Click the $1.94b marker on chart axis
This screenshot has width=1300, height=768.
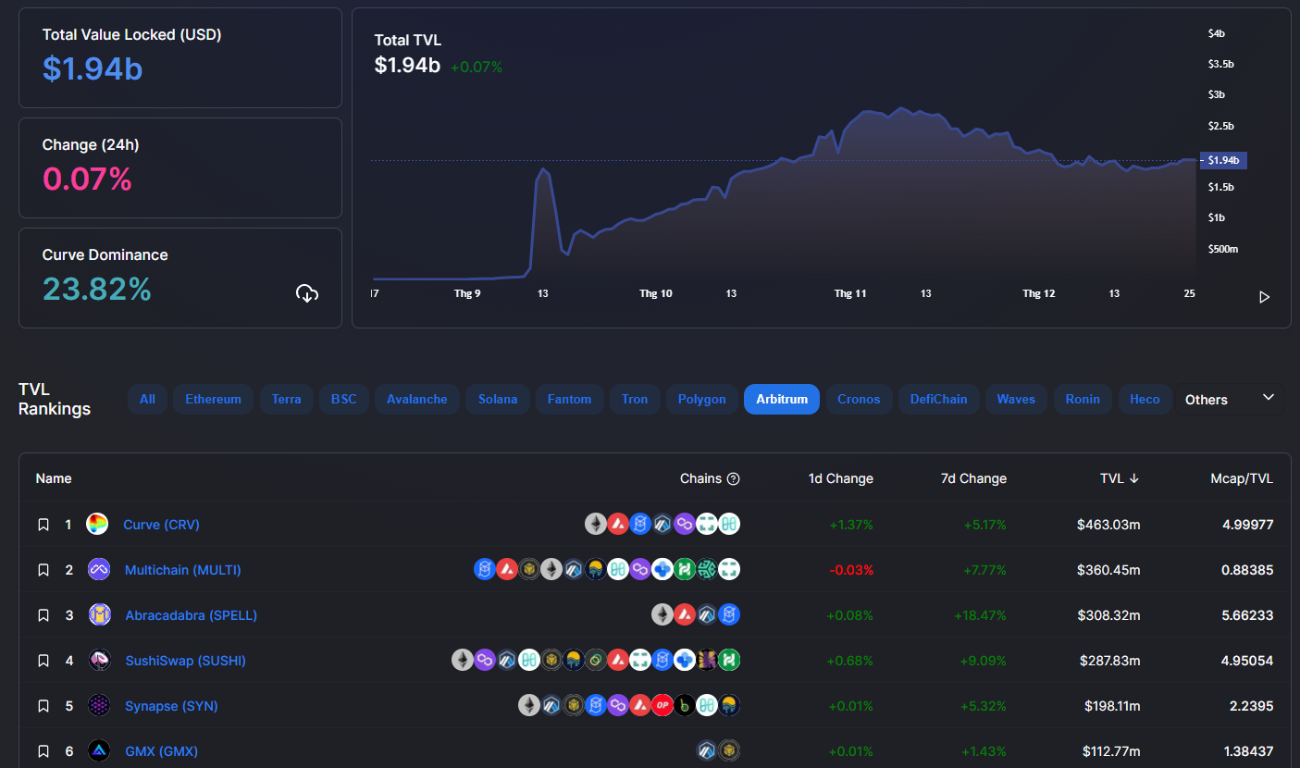tap(1223, 160)
